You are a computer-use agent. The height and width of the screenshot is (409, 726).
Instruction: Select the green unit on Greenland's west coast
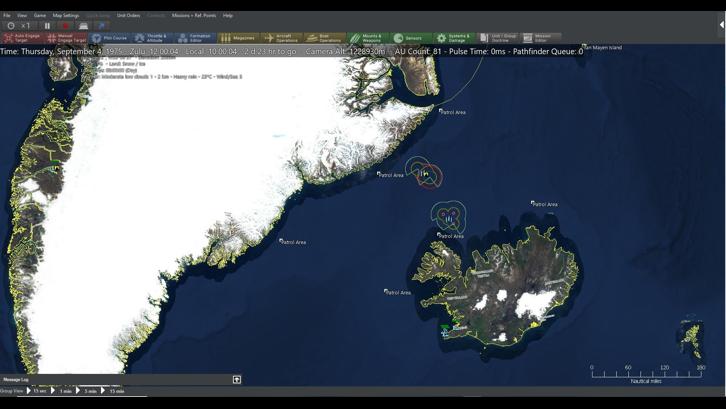pos(56,165)
